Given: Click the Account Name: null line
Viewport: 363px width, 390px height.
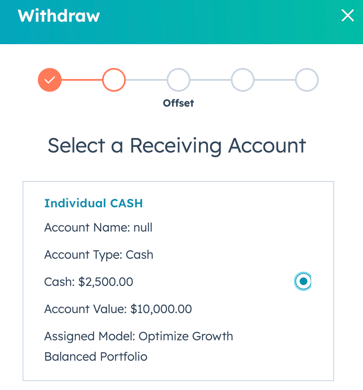Looking at the screenshot, I should 98,228.
